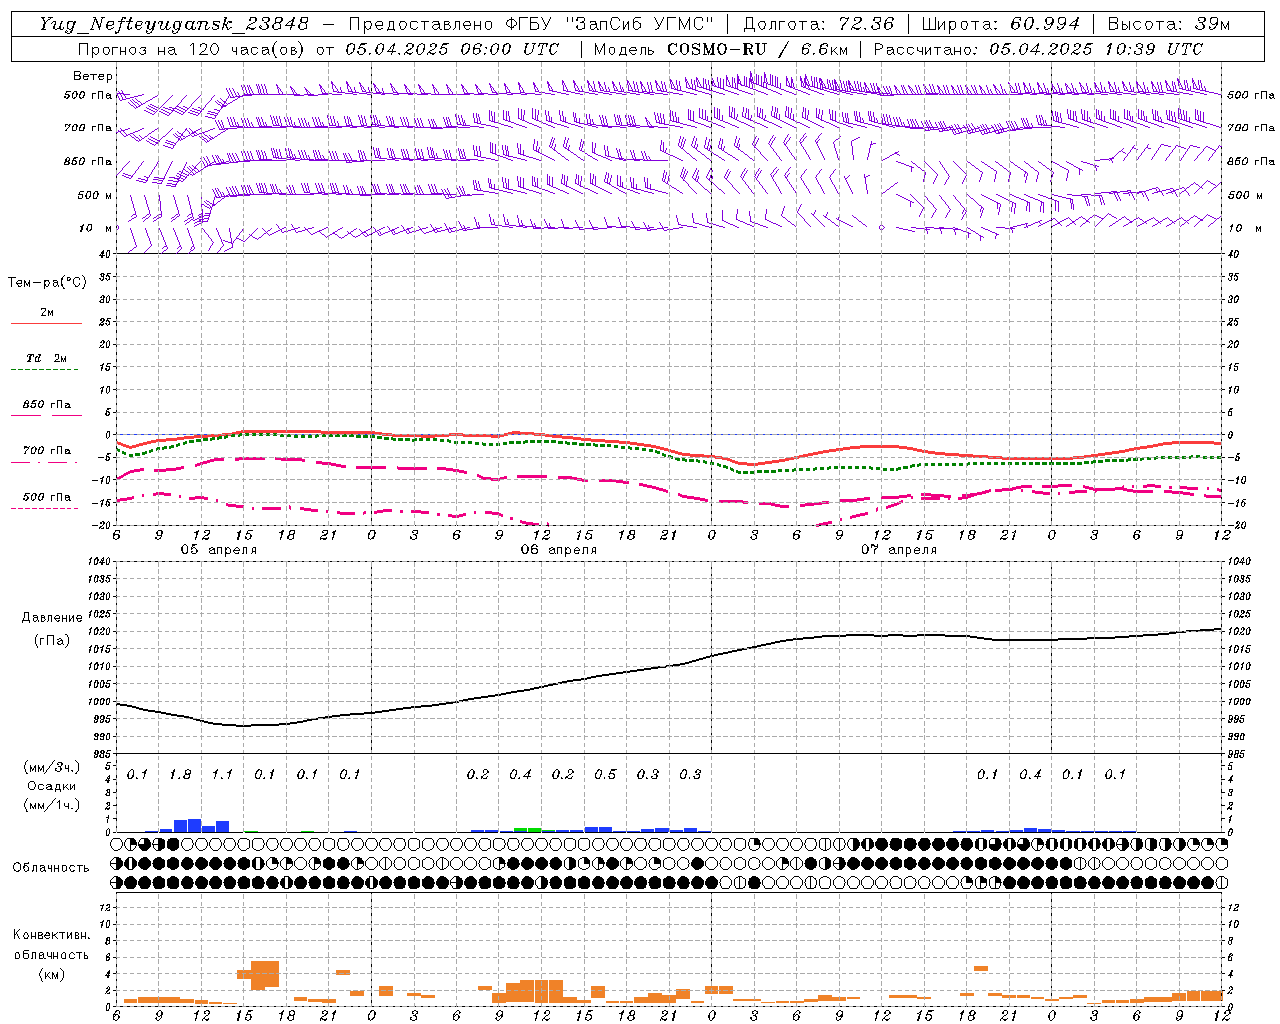Click the 07 апреля date label

(x=898, y=550)
